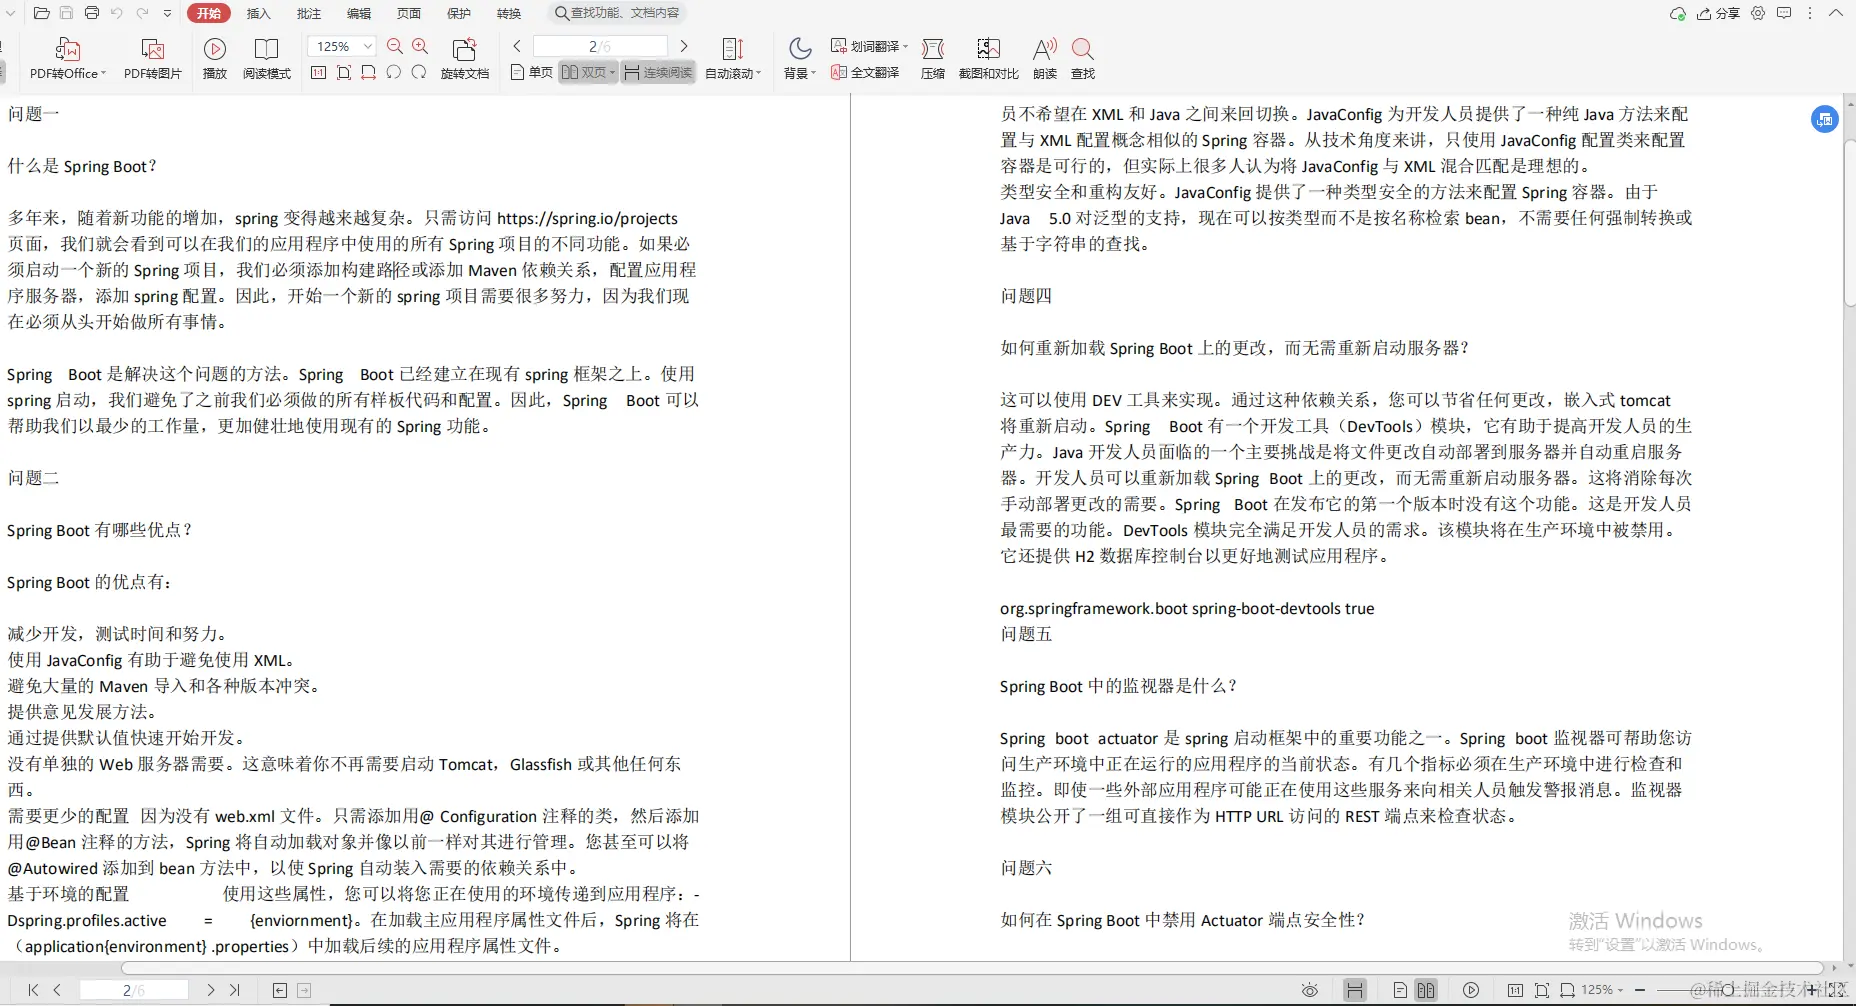1856x1006 pixels.
Task: Collapse the ribbon with the caret icon
Action: click(1836, 13)
